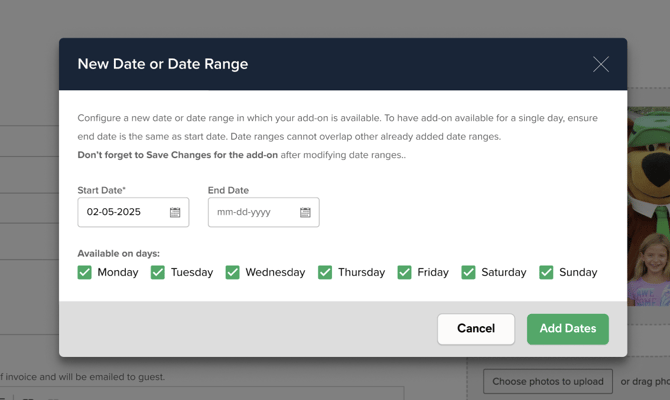The height and width of the screenshot is (400, 670).
Task: Uncheck Thursday availability
Action: 325,272
